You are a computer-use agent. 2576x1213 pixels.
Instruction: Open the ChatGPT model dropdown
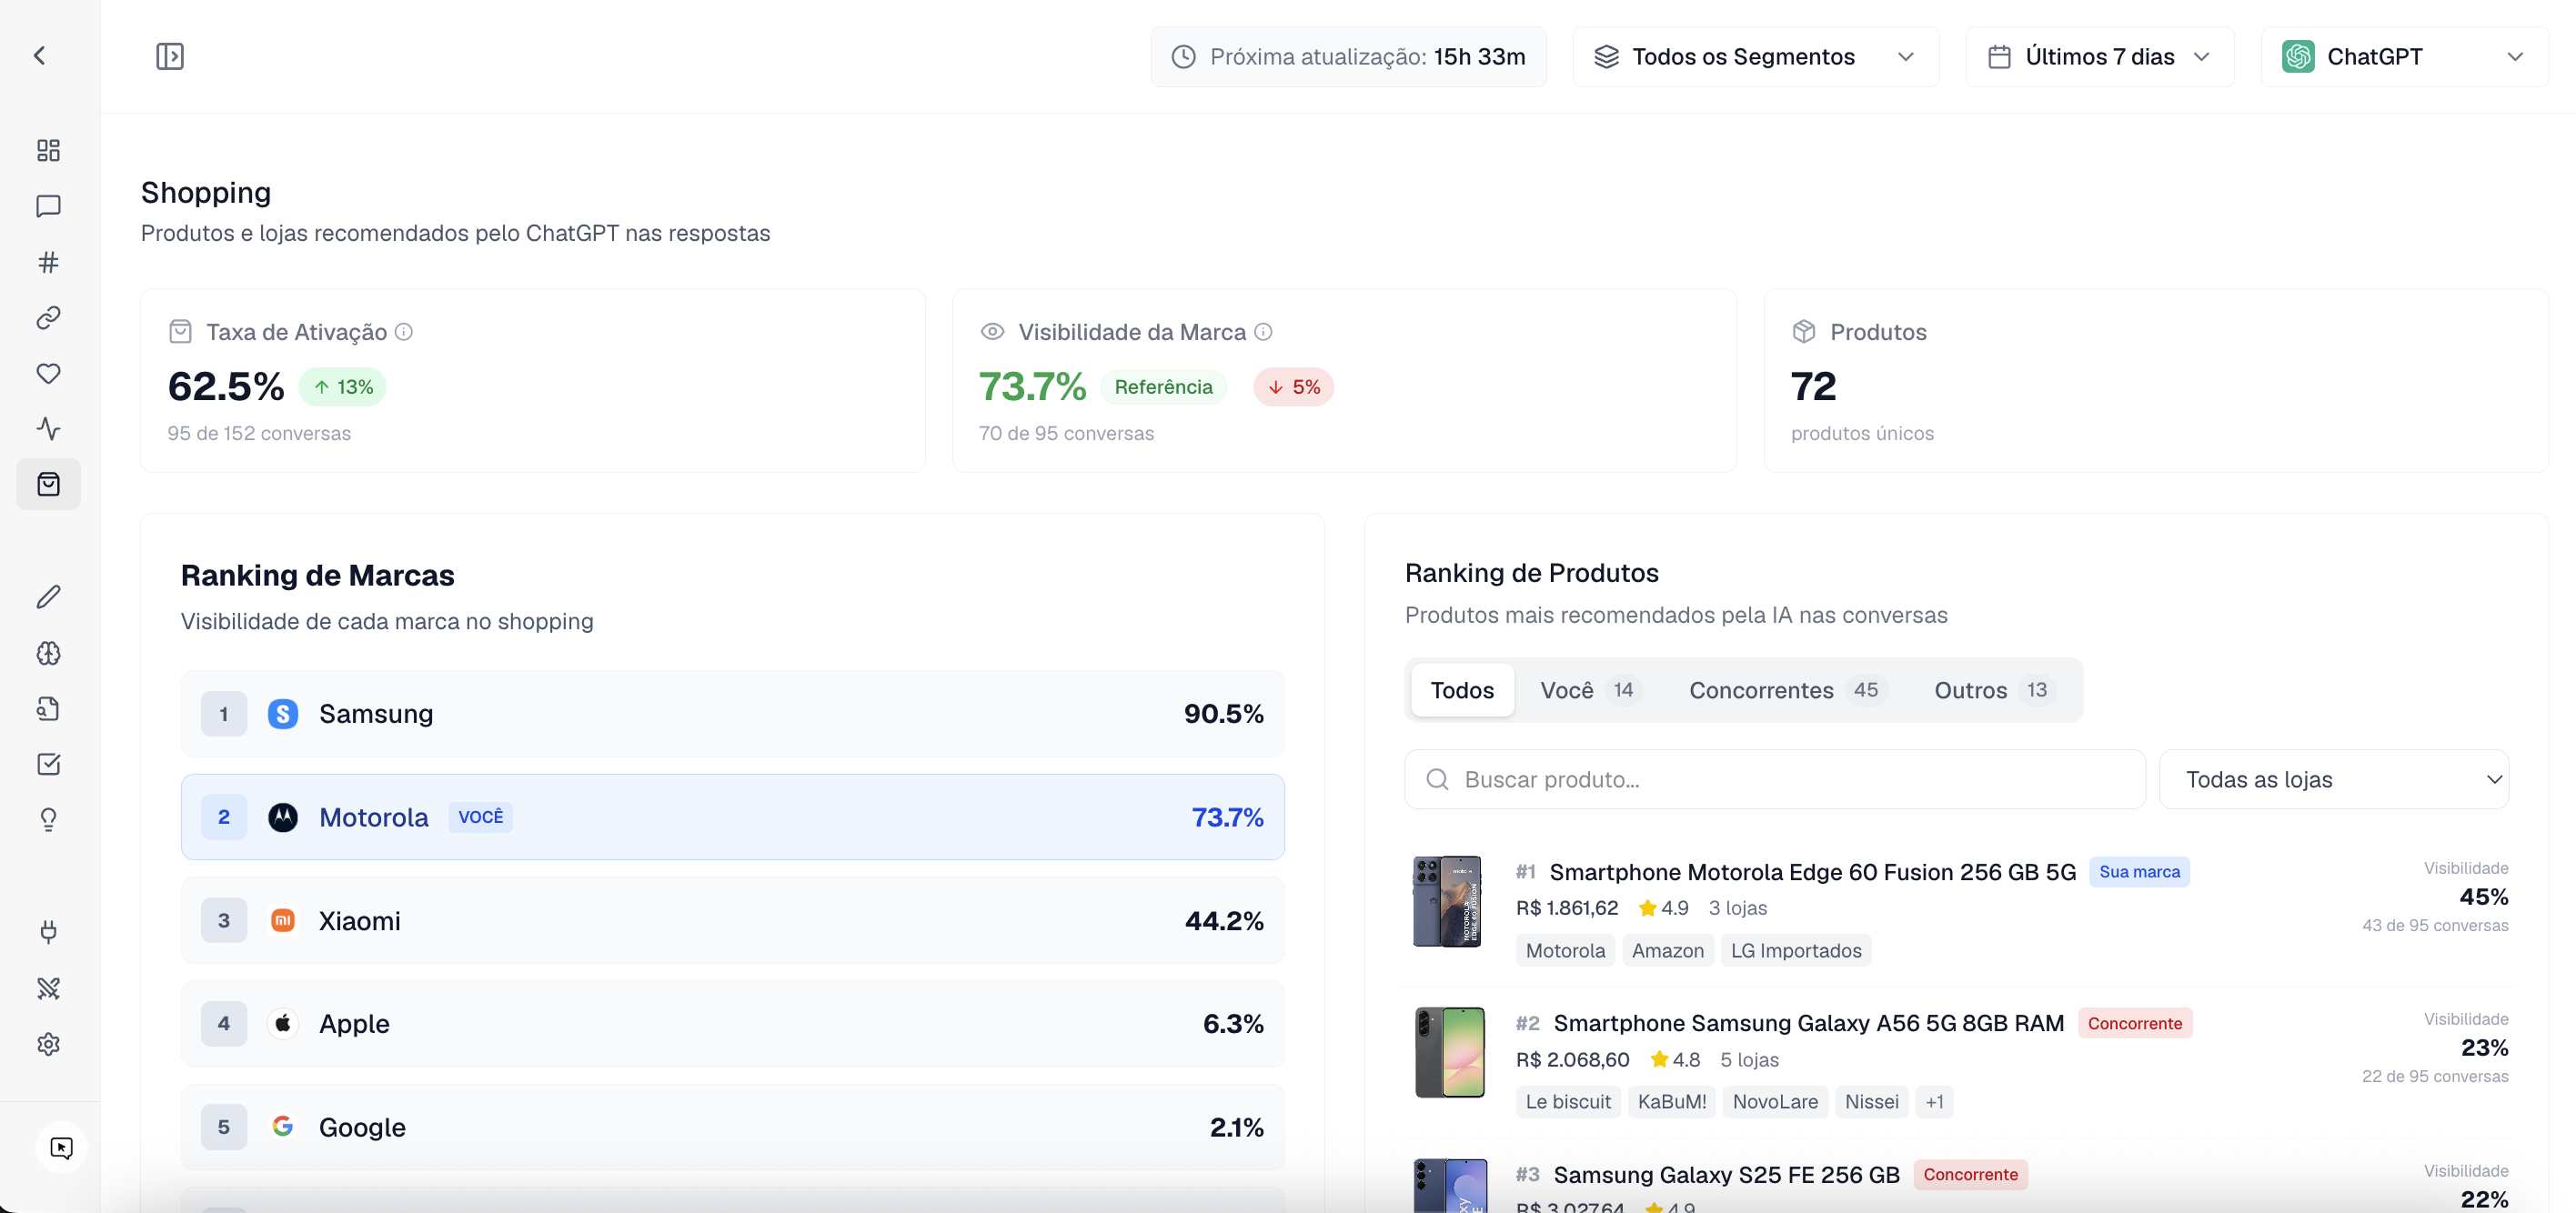[x=2404, y=57]
